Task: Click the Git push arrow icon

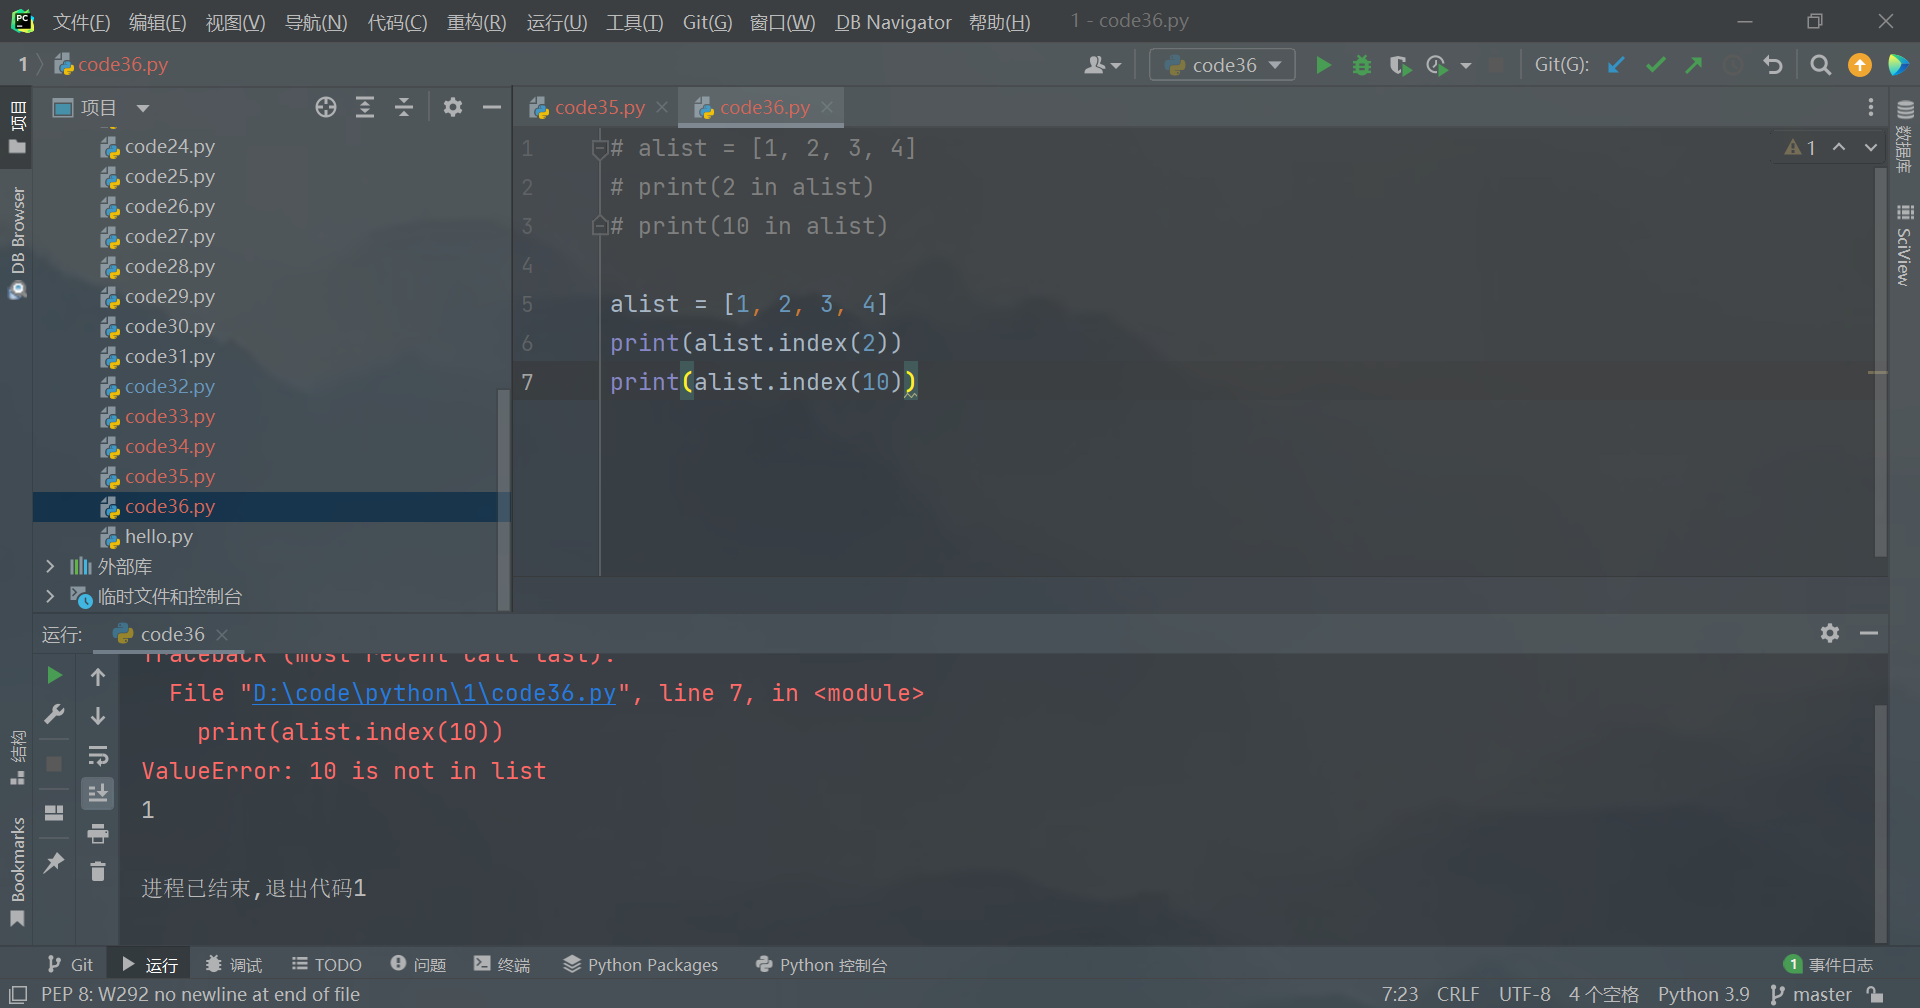Action: point(1694,65)
